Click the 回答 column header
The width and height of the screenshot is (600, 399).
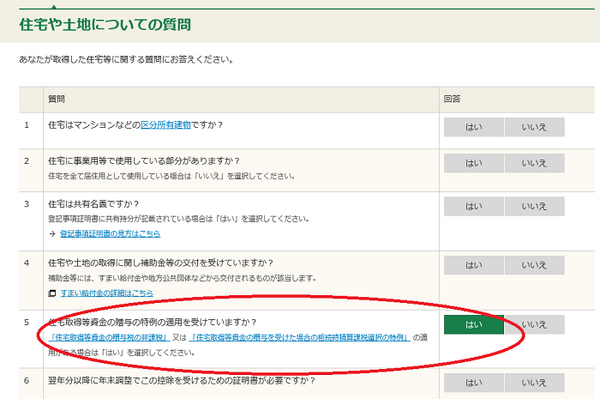452,99
